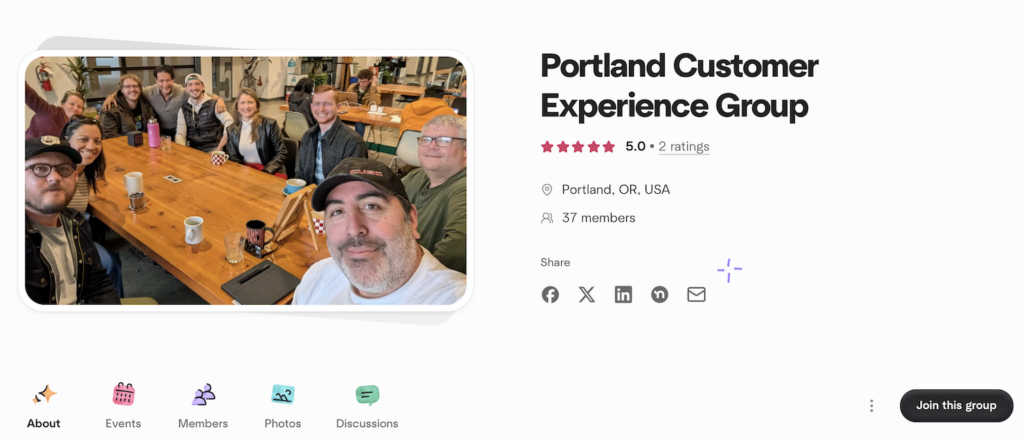Go to the Members tab
This screenshot has width=1024, height=439.
tap(203, 406)
